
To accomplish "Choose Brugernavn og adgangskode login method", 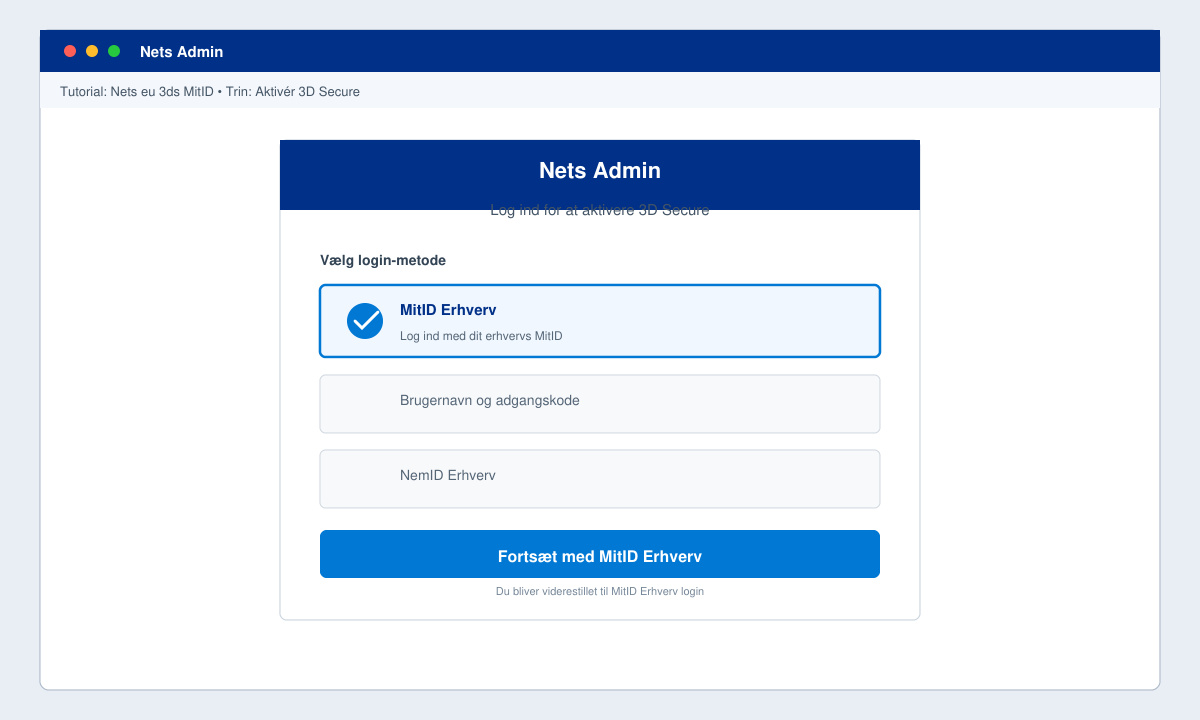I will (x=600, y=404).
